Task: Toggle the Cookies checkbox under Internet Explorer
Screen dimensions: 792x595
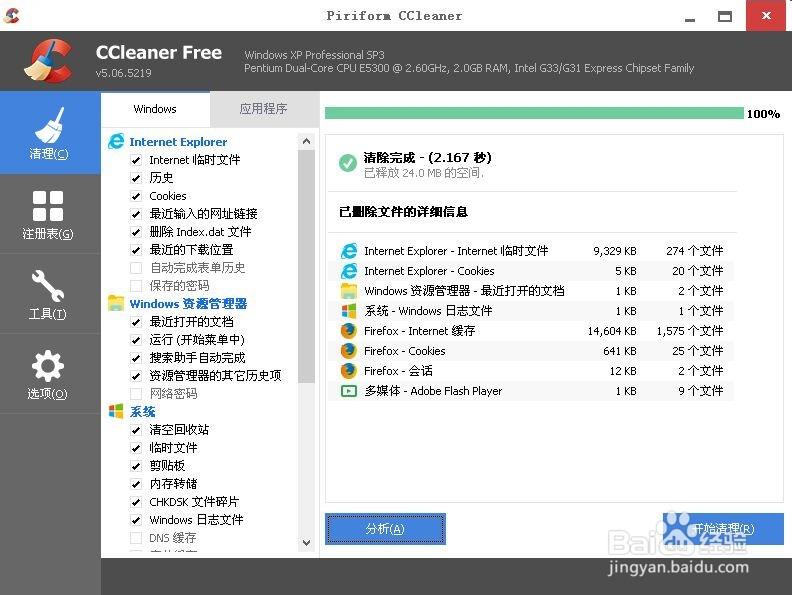Action: [136, 196]
